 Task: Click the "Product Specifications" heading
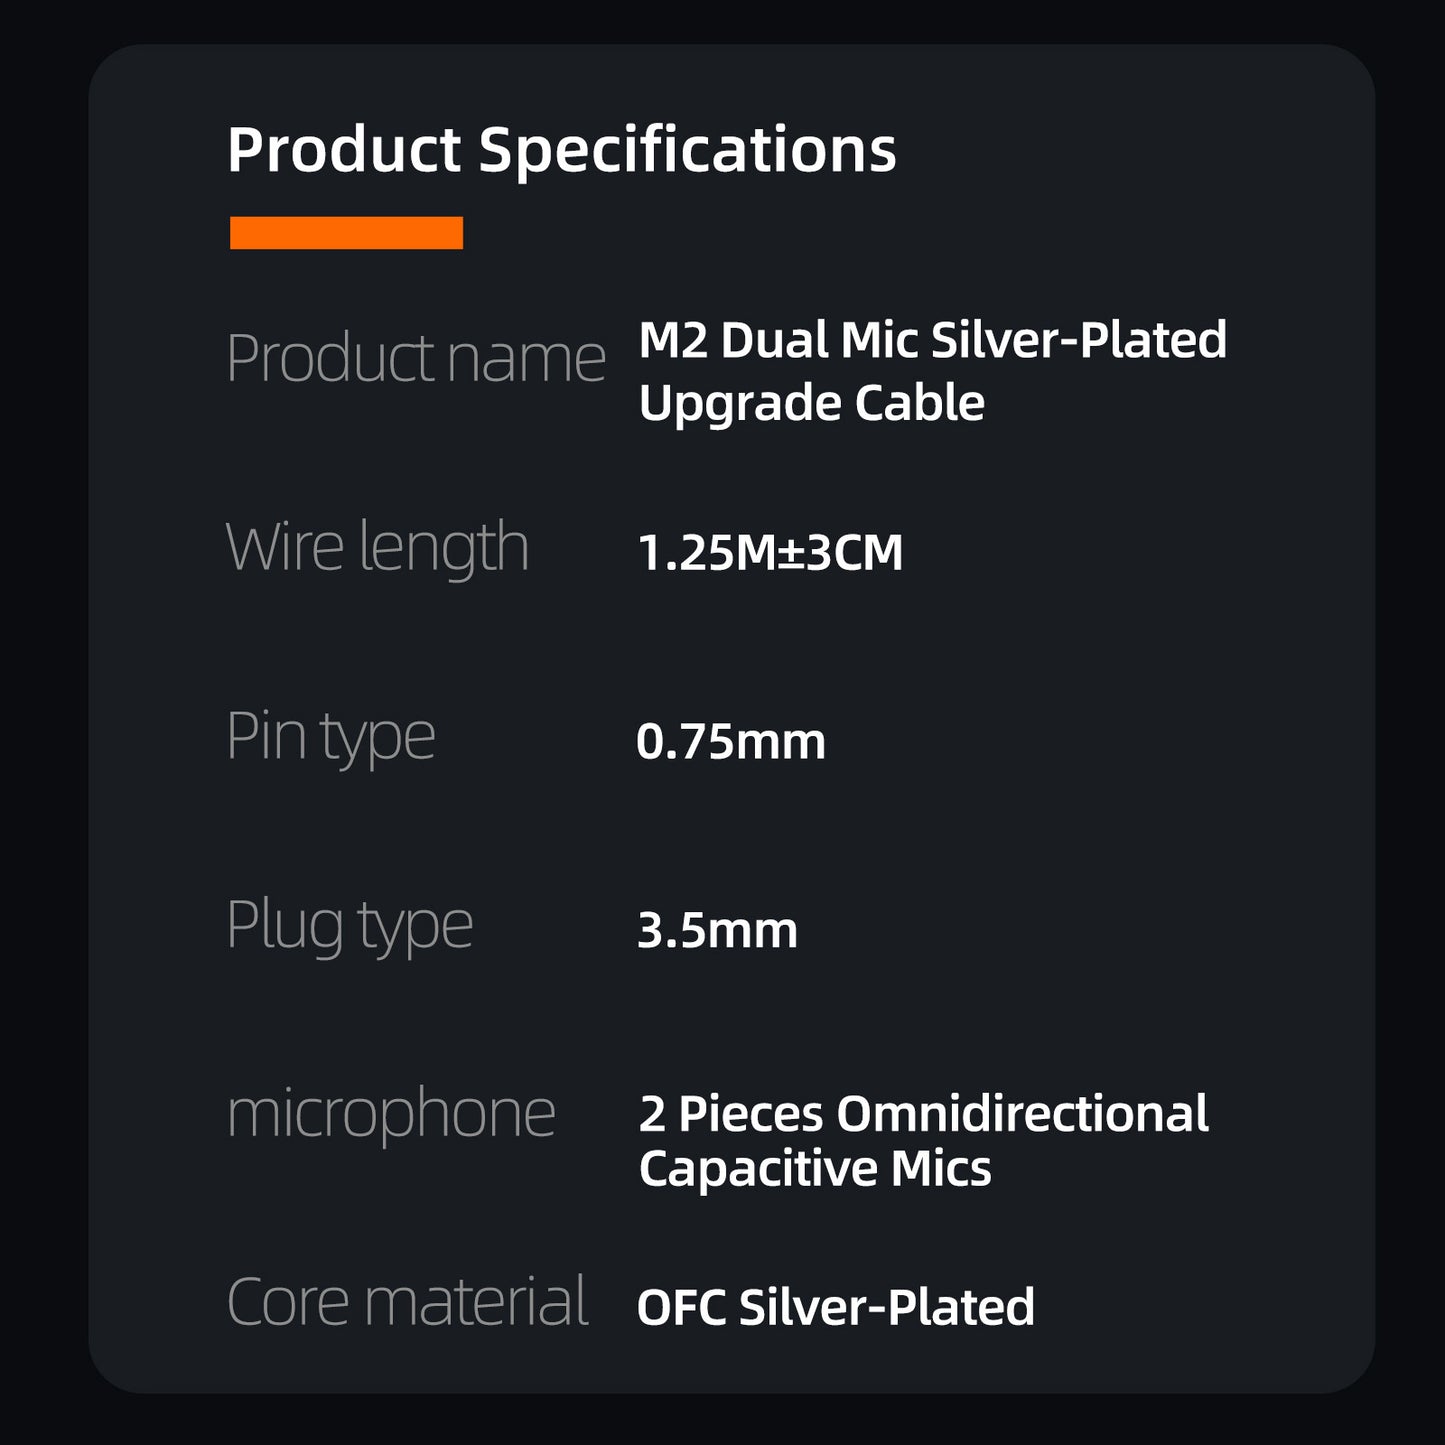[x=561, y=150]
